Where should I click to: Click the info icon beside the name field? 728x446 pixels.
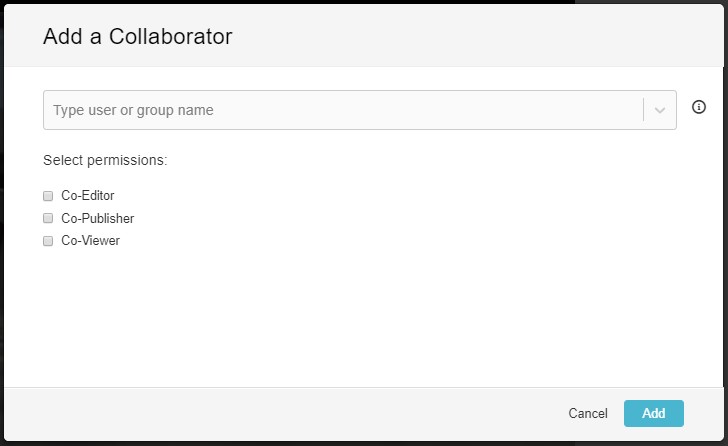point(699,107)
